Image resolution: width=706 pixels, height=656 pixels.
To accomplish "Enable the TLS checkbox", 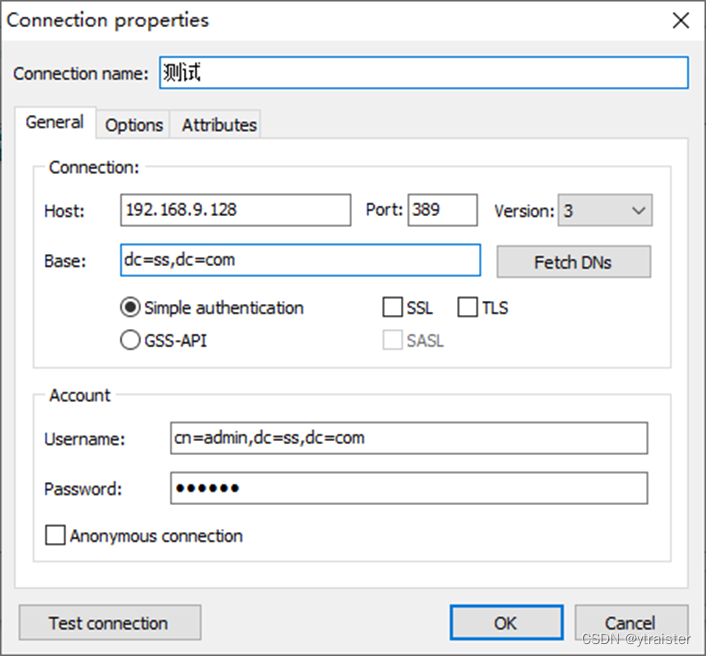I will pyautogui.click(x=467, y=308).
